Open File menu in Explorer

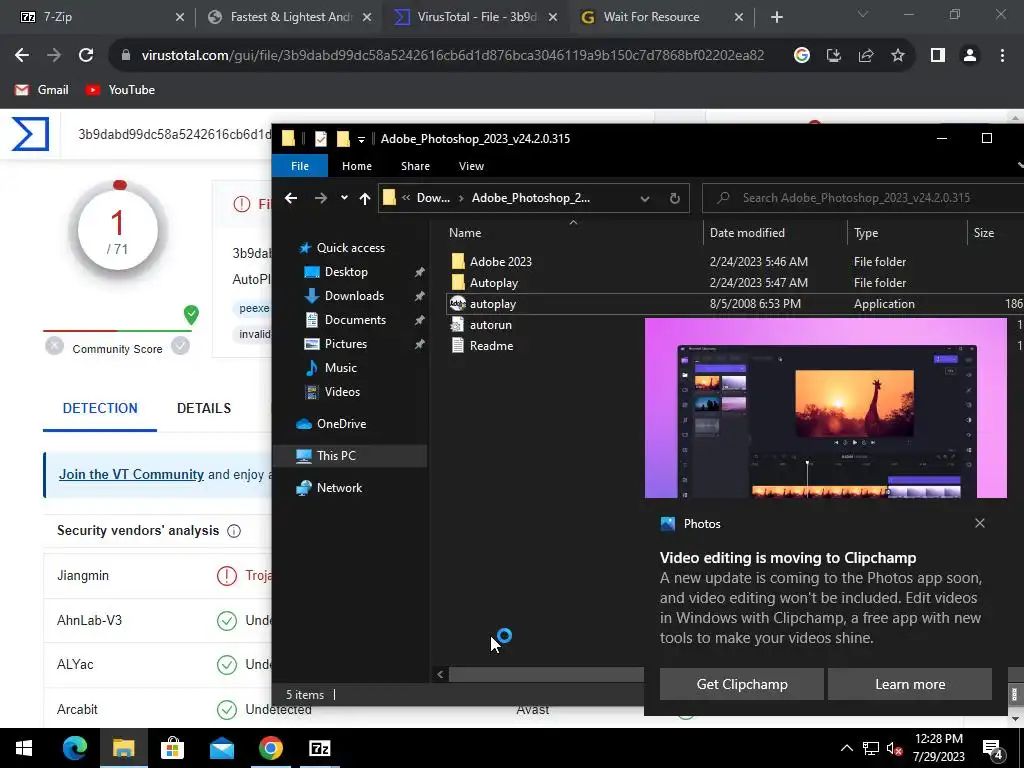coord(300,166)
